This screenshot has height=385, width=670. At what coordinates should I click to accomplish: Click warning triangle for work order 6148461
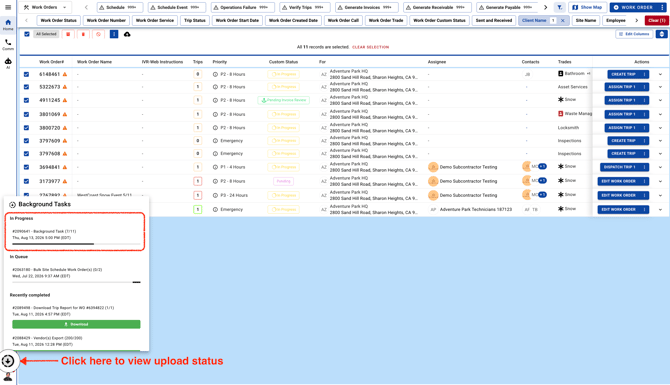click(65, 74)
